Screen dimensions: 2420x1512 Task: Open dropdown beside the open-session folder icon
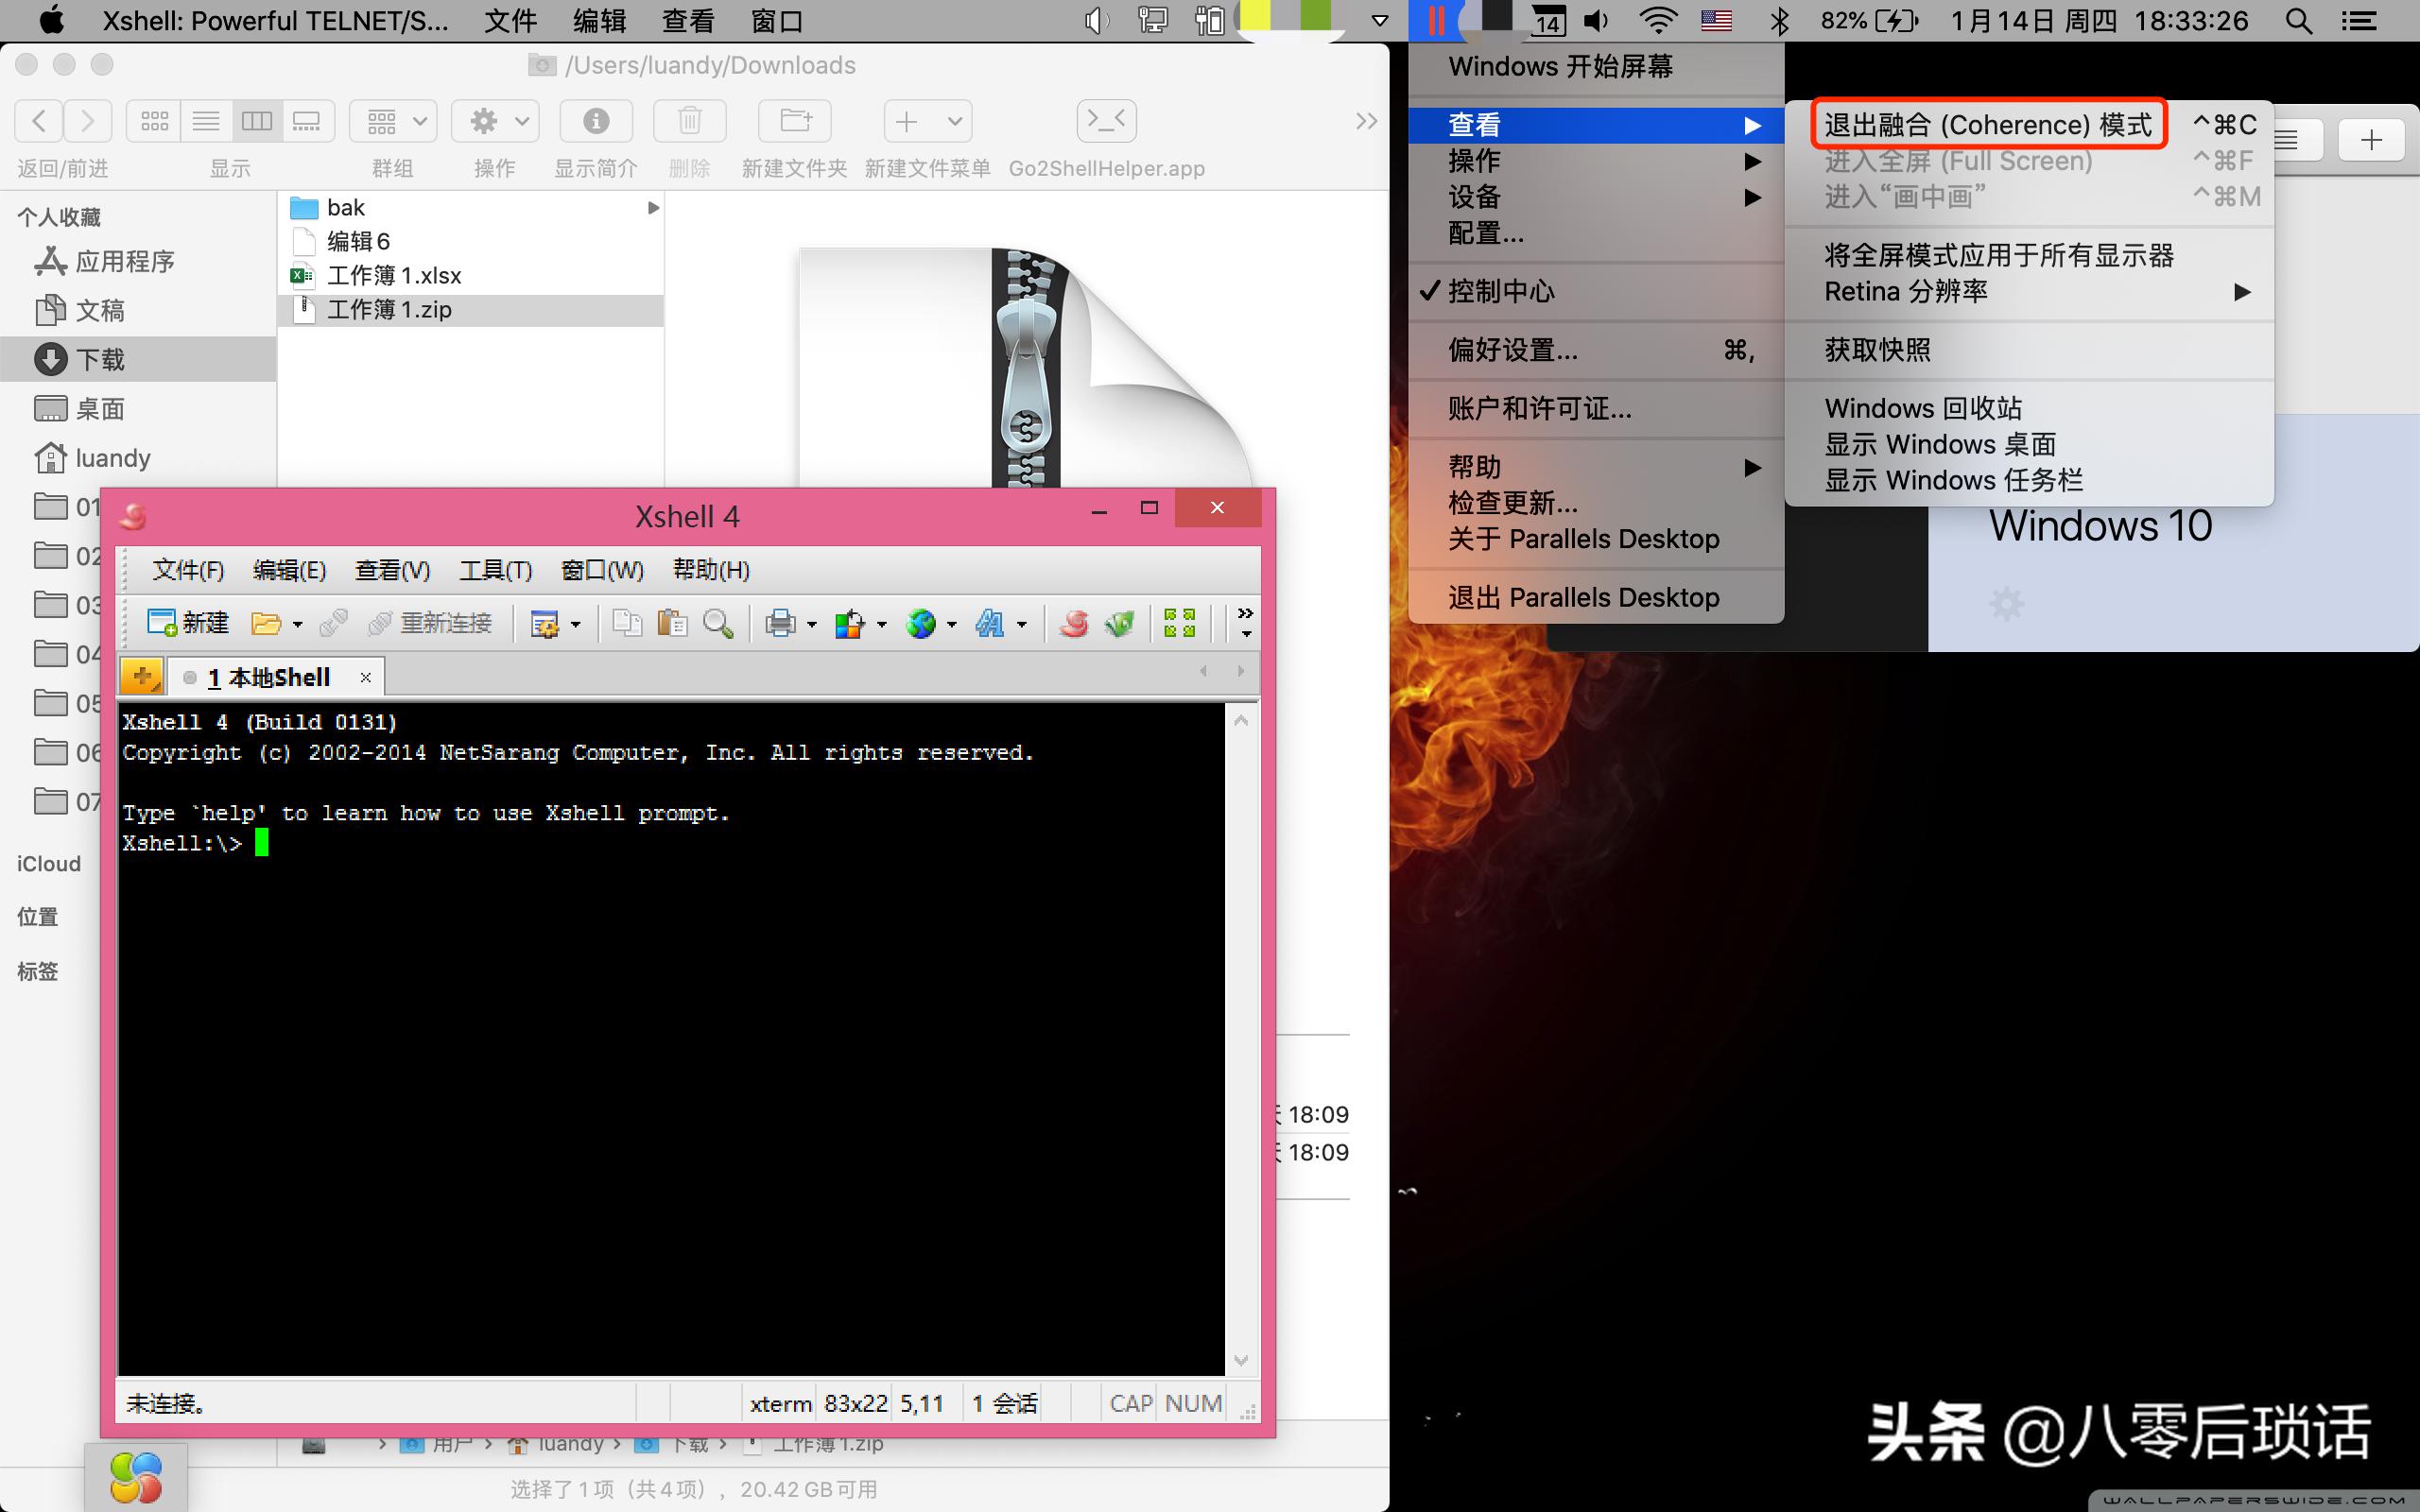tap(296, 622)
